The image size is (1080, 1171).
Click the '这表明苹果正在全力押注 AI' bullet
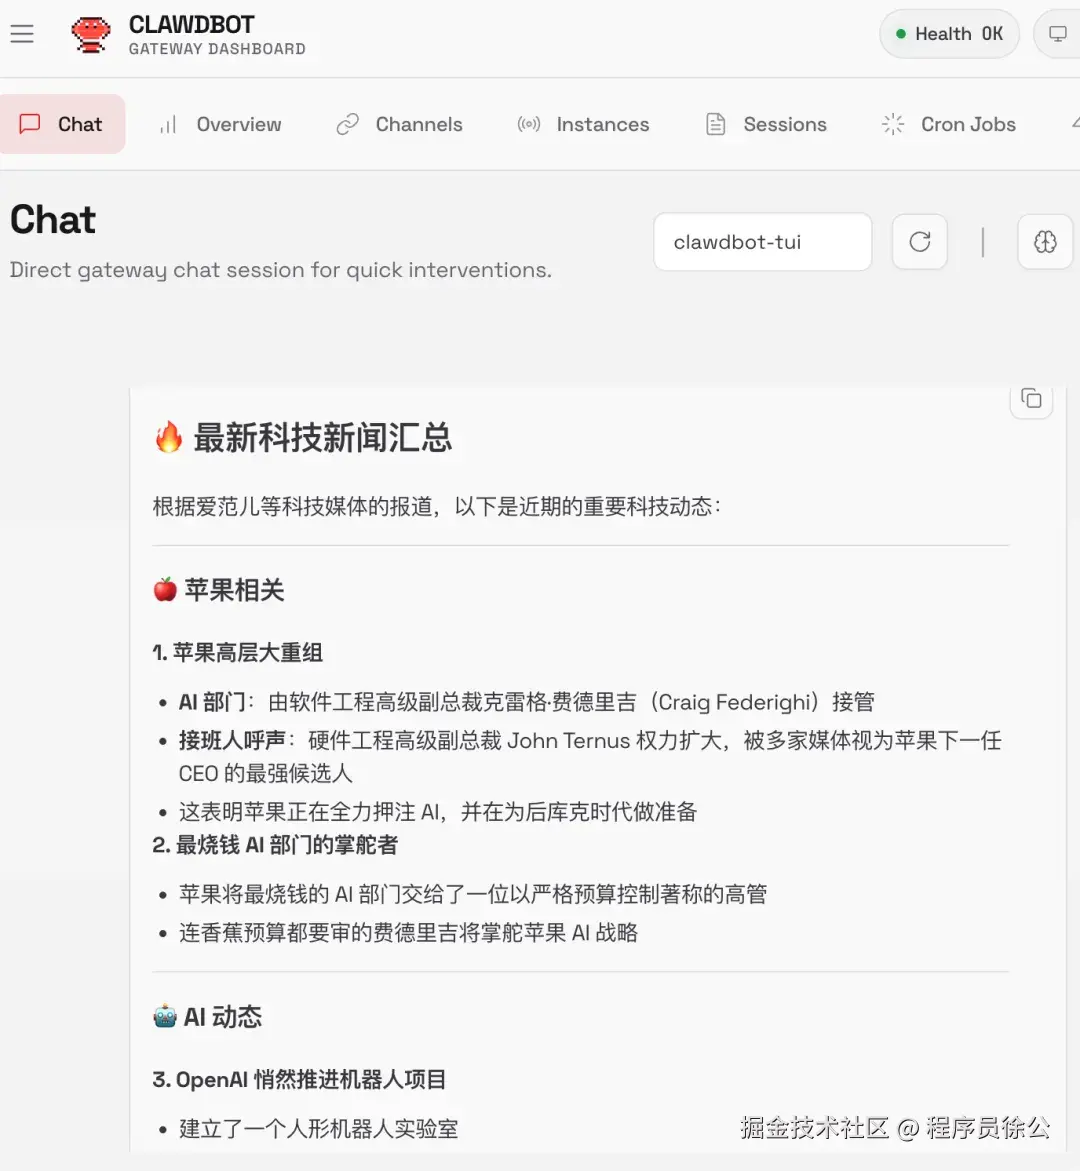[438, 812]
